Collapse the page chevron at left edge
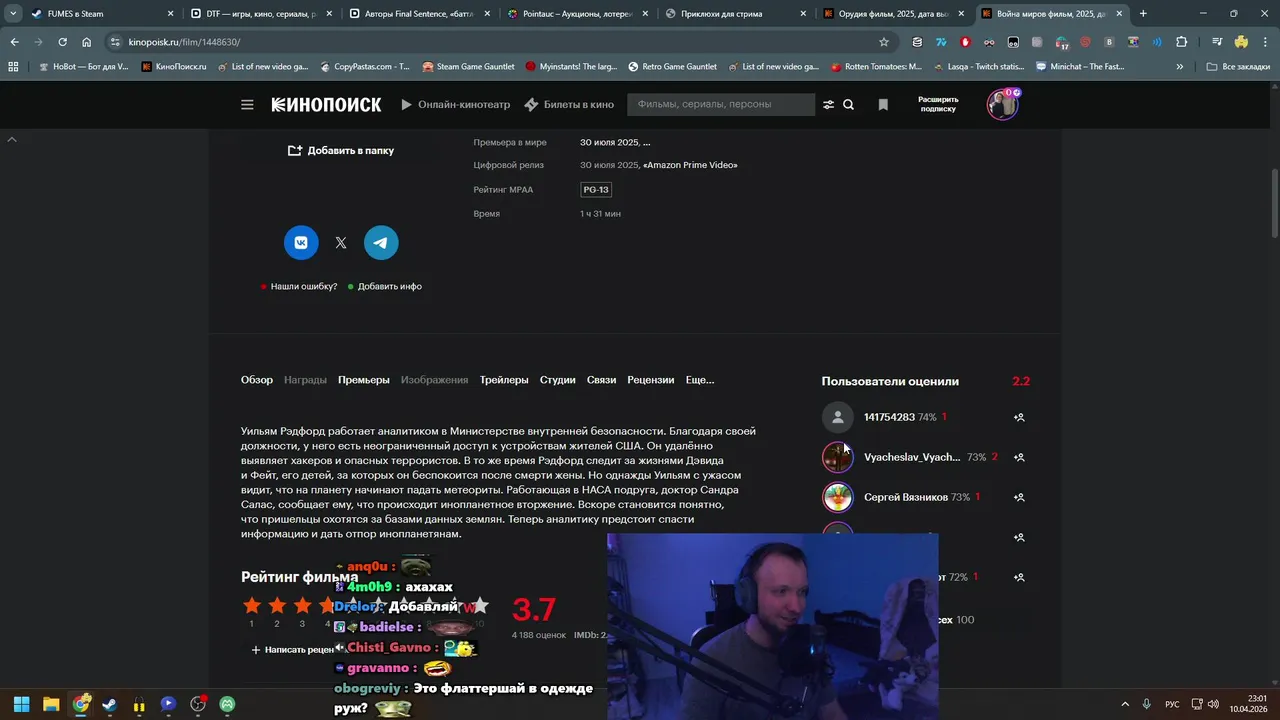The width and height of the screenshot is (1280, 720). coord(12,139)
